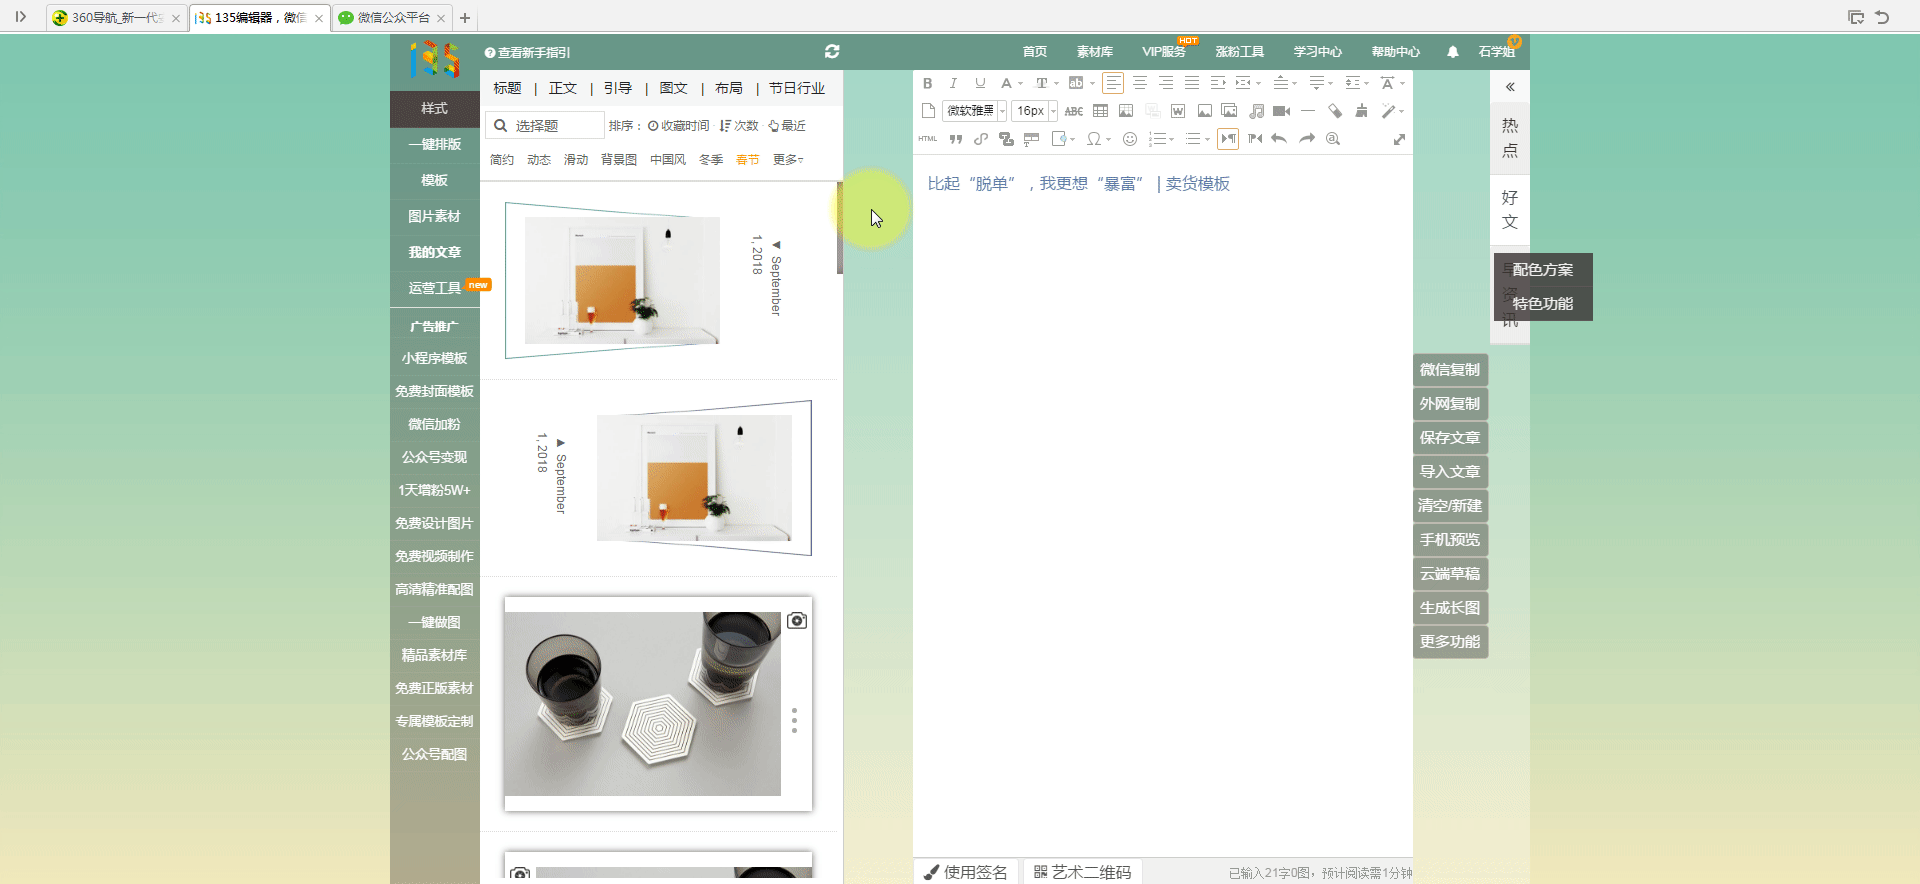Insert a table using the table icon
This screenshot has height=884, width=1920.
coord(1100,111)
